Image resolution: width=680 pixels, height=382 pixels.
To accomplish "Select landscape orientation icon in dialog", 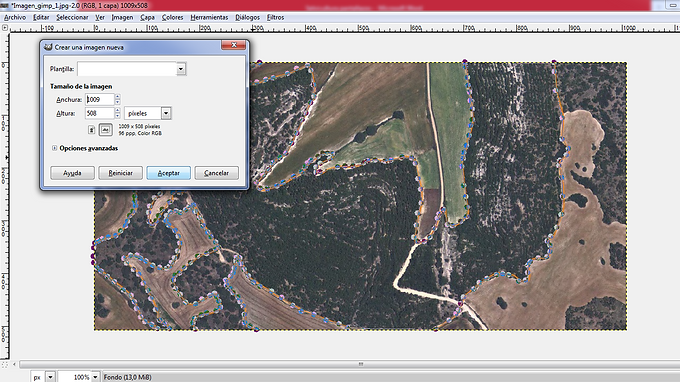I will click(105, 130).
